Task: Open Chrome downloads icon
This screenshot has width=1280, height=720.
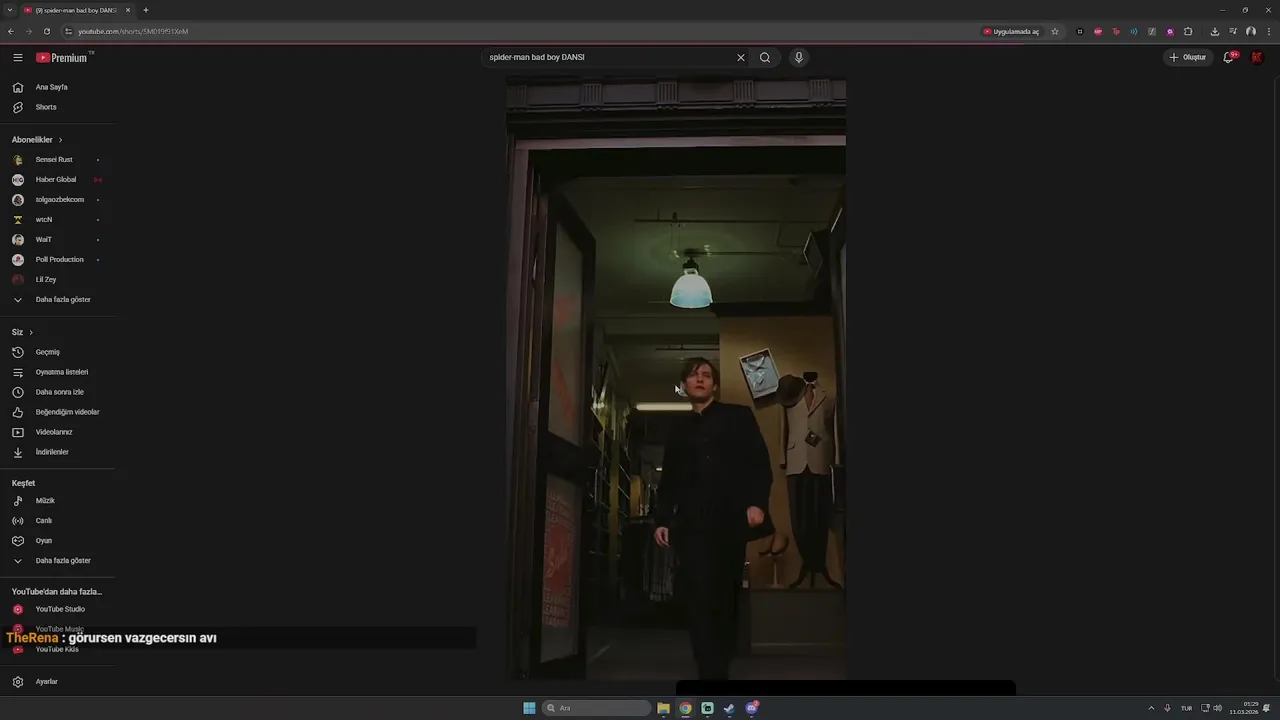Action: tap(1215, 31)
